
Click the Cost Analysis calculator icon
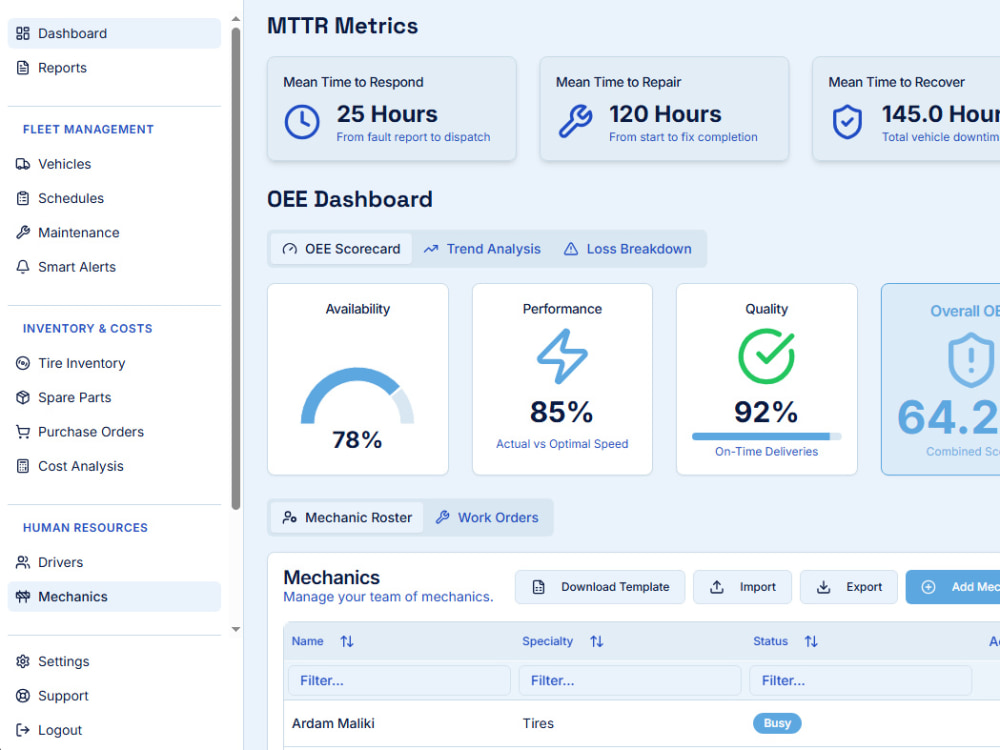click(23, 466)
